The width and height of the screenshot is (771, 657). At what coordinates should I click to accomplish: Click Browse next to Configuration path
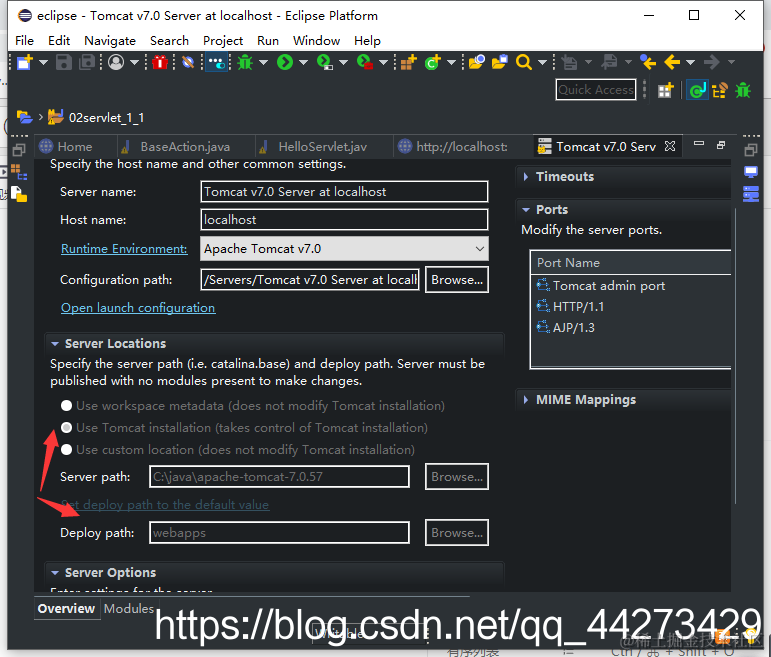457,280
